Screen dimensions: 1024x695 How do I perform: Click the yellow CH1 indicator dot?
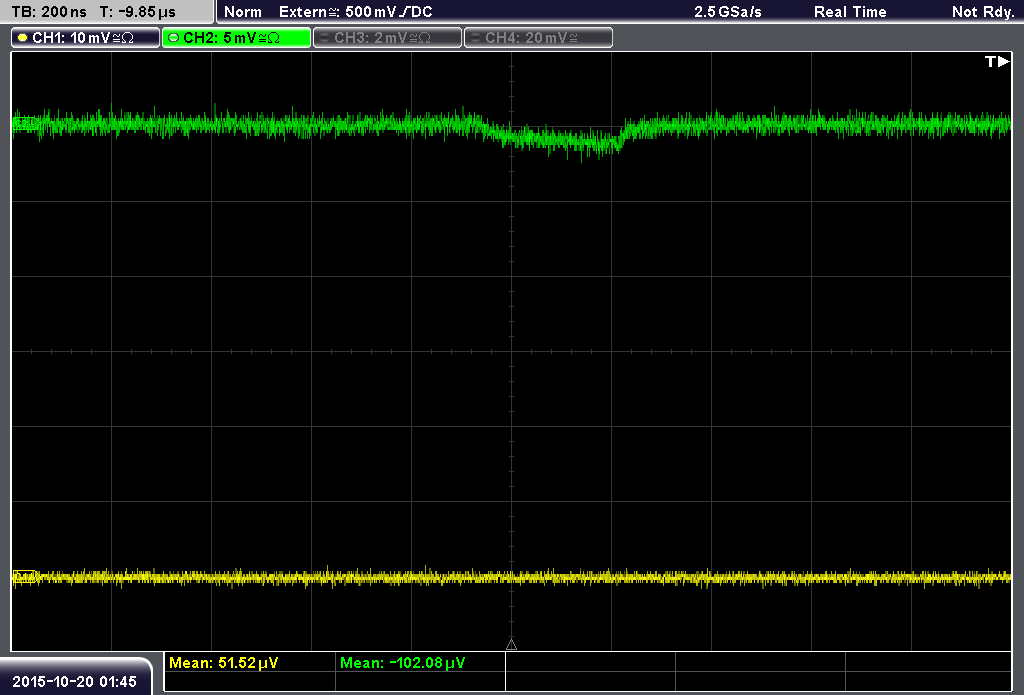pyautogui.click(x=22, y=38)
